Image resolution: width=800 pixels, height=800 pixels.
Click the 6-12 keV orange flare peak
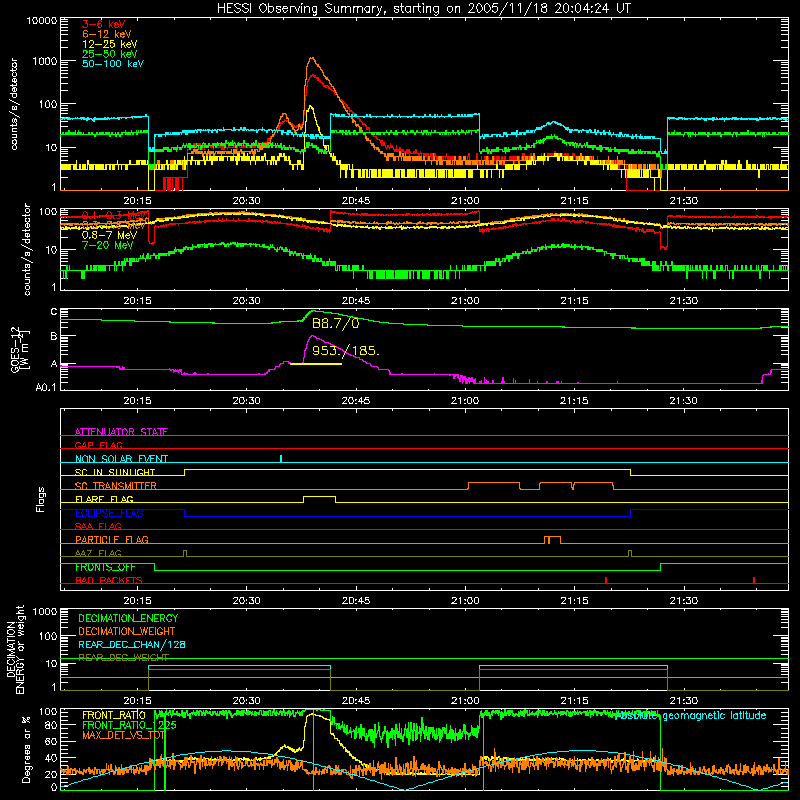[312, 59]
